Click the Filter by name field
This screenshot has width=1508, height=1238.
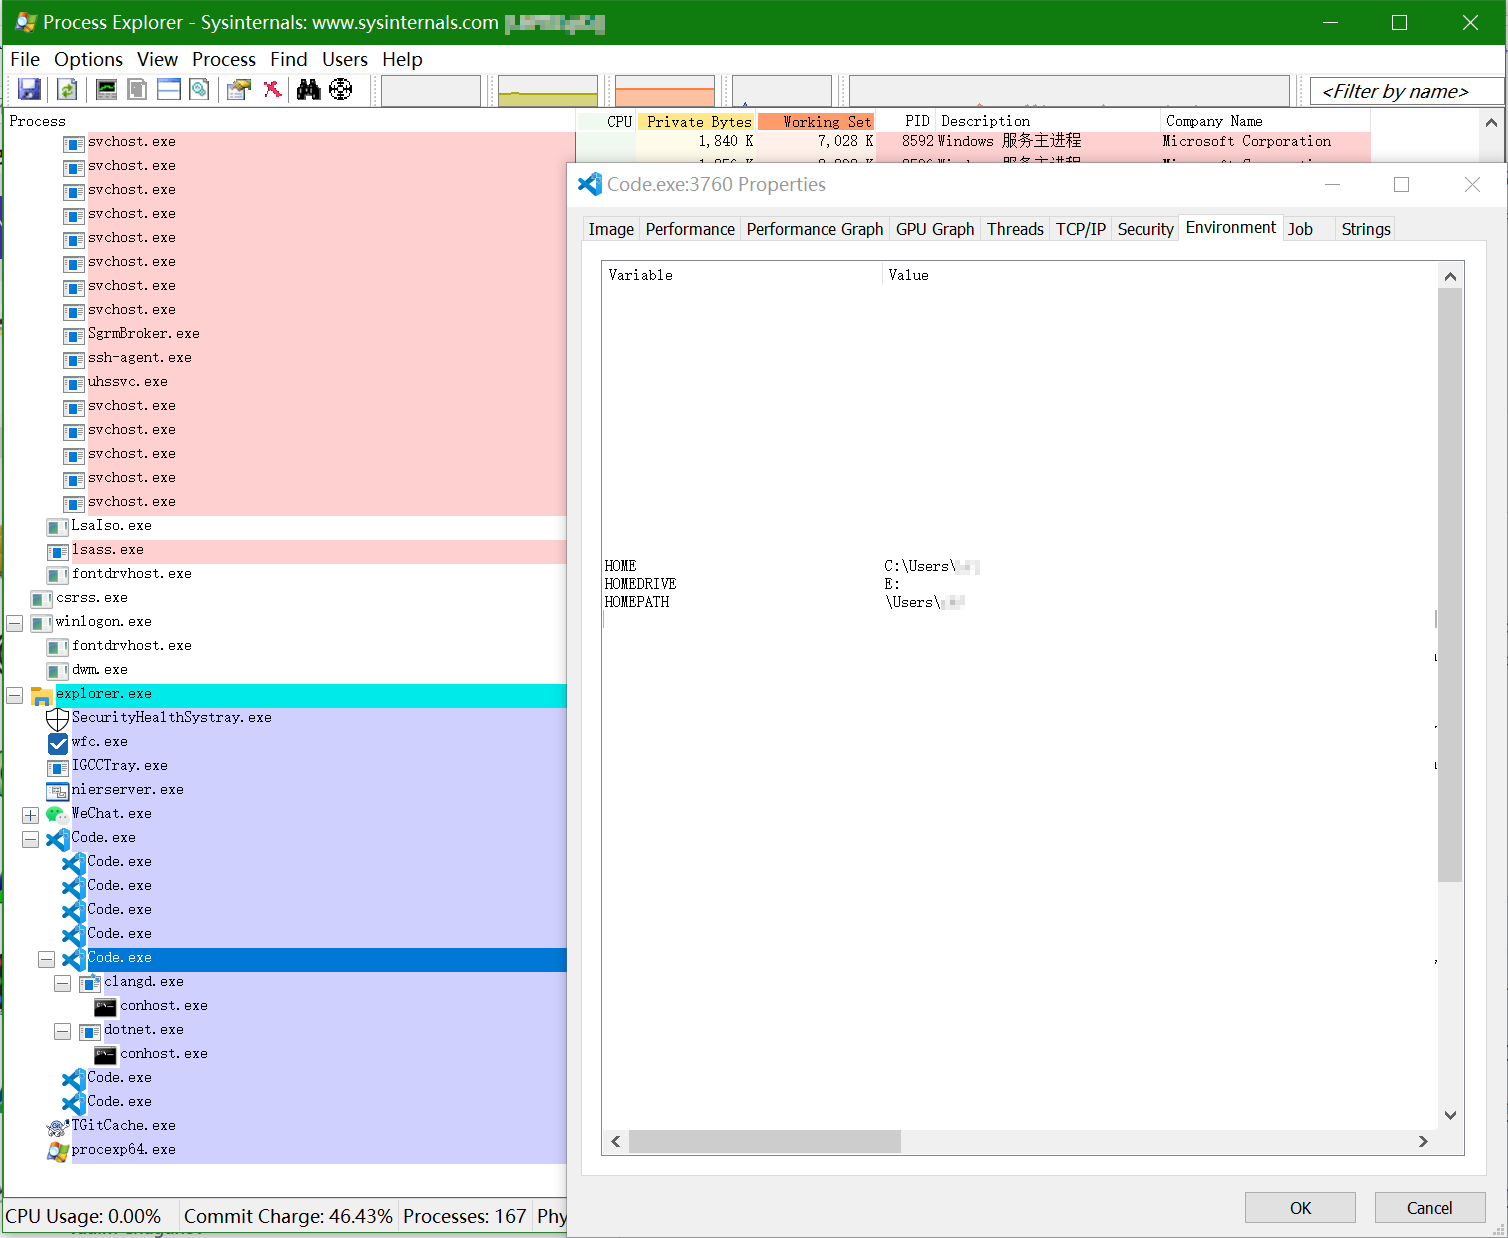(x=1406, y=91)
